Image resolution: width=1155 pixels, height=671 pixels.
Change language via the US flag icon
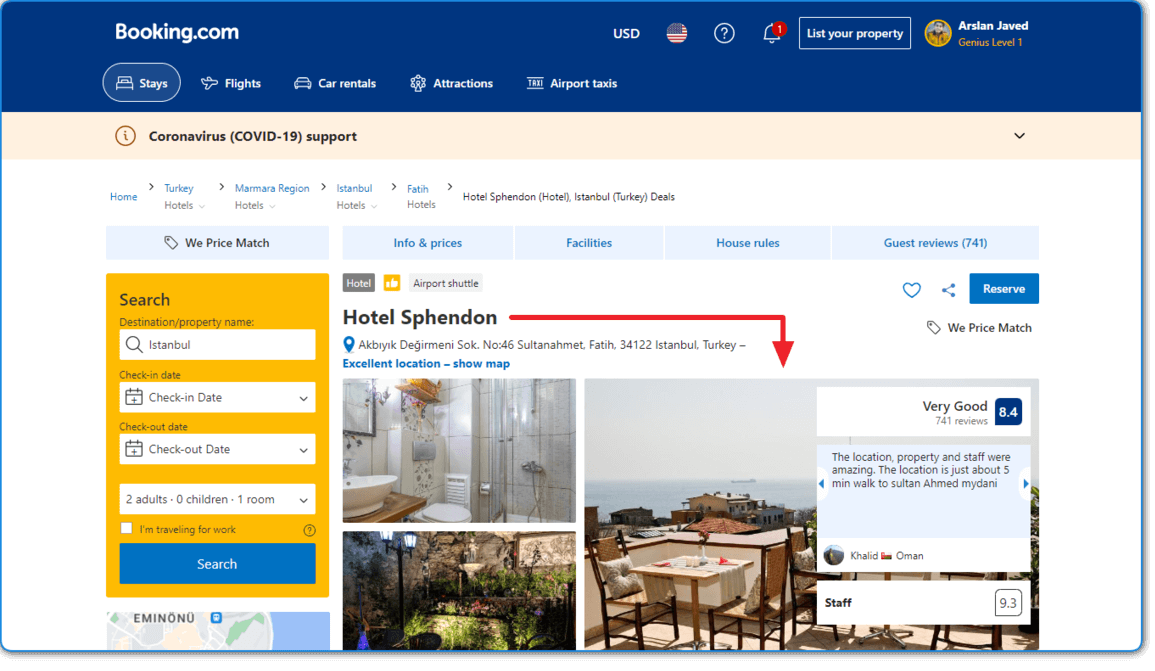pos(676,33)
